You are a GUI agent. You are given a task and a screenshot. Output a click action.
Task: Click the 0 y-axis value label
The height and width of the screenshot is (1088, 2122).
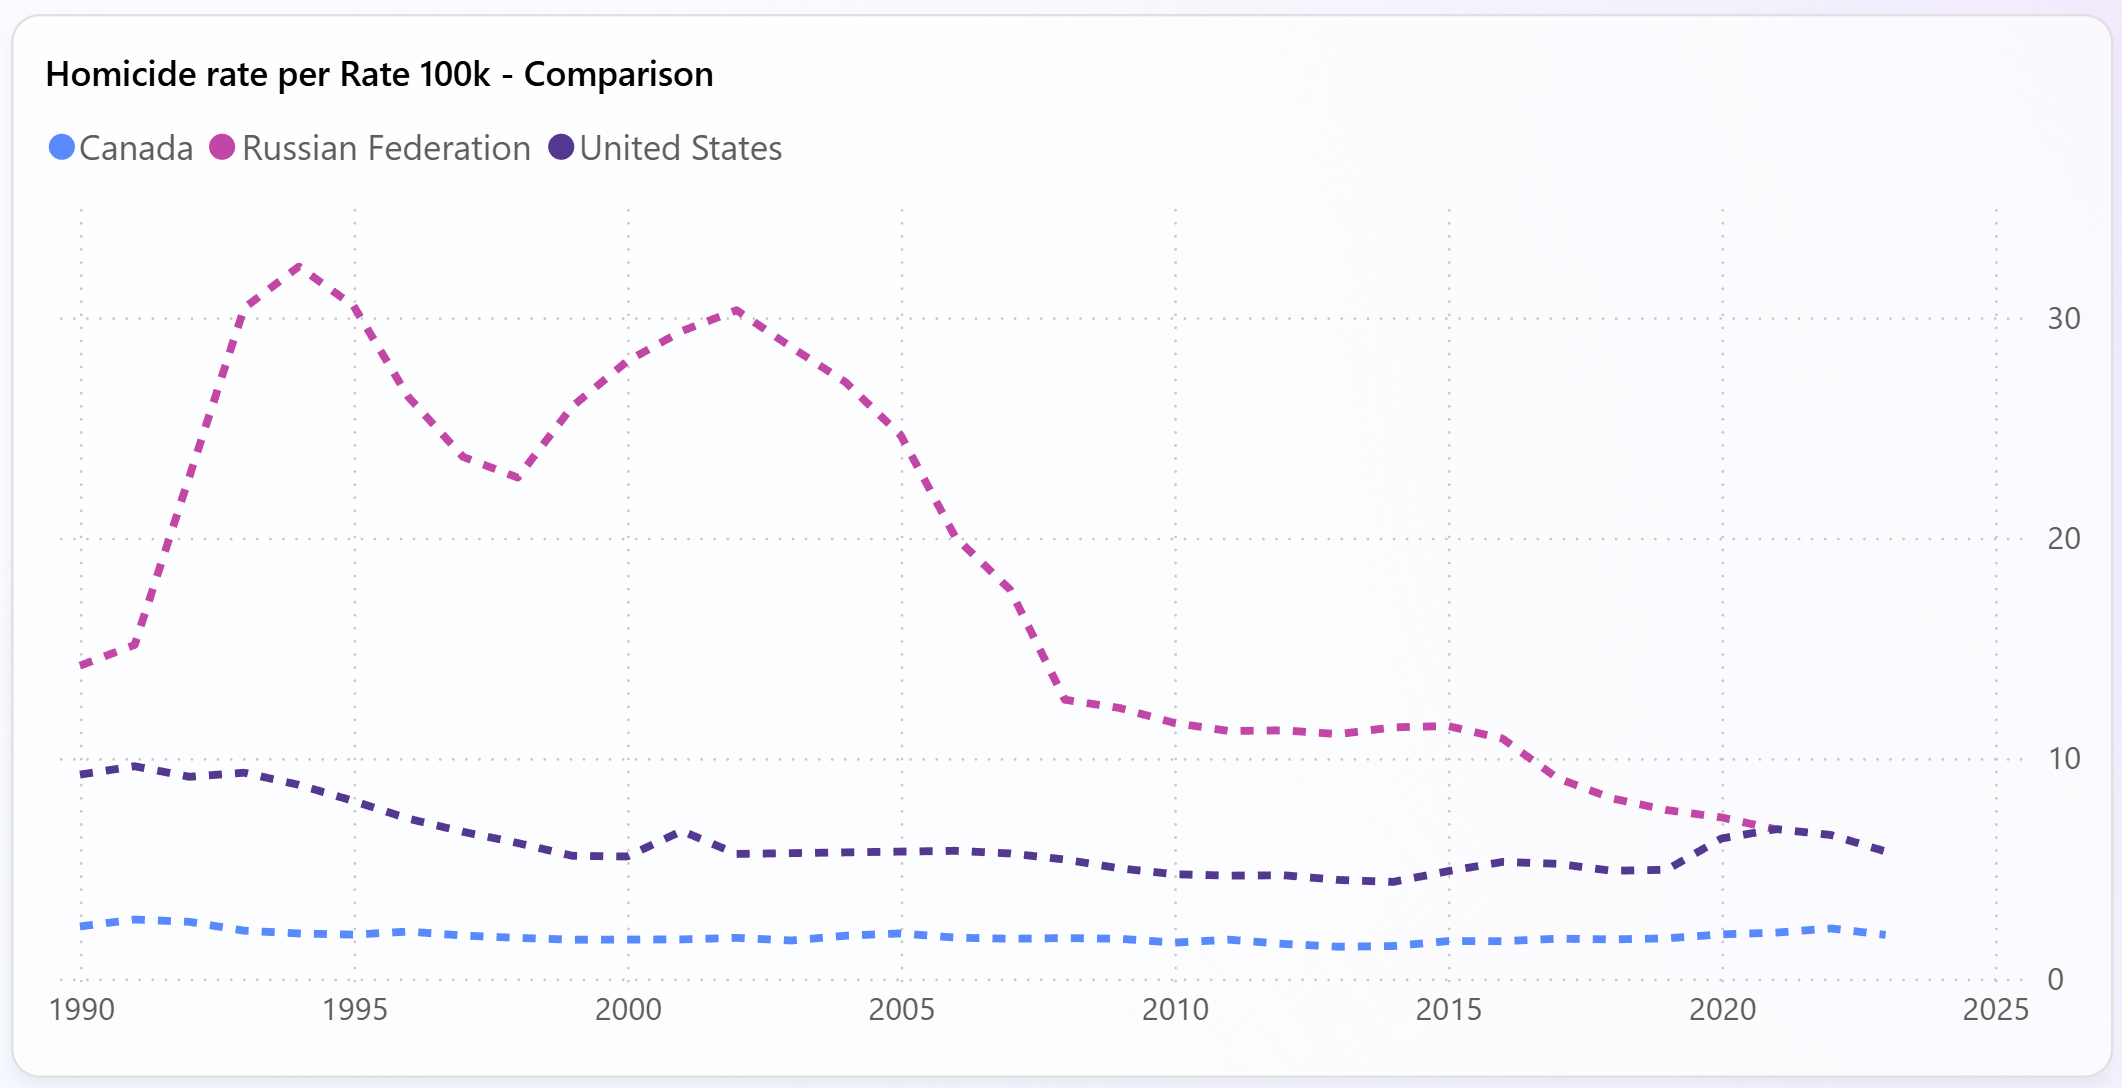tap(2056, 979)
